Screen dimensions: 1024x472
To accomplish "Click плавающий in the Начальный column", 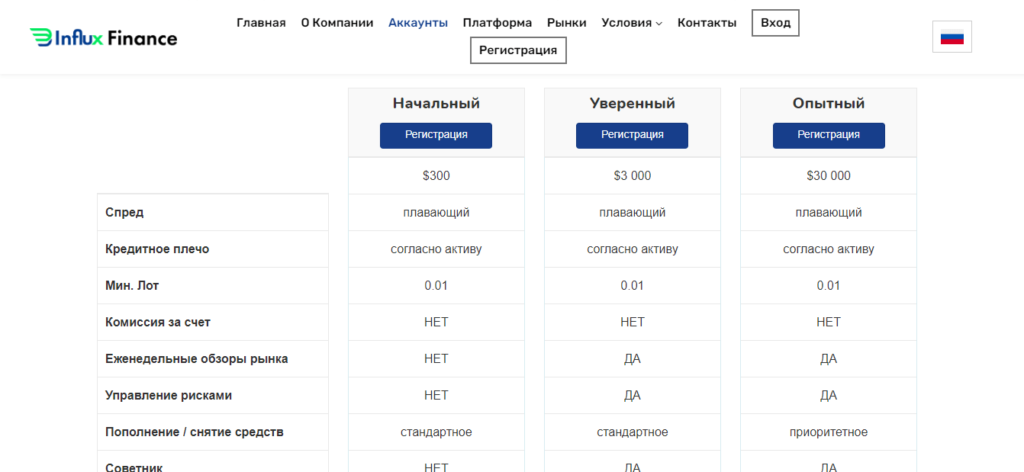I will tap(436, 212).
